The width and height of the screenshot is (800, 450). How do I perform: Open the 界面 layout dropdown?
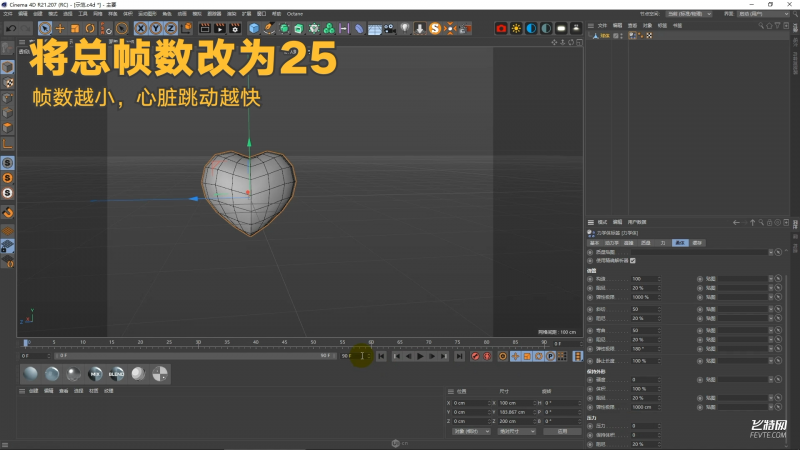763,14
